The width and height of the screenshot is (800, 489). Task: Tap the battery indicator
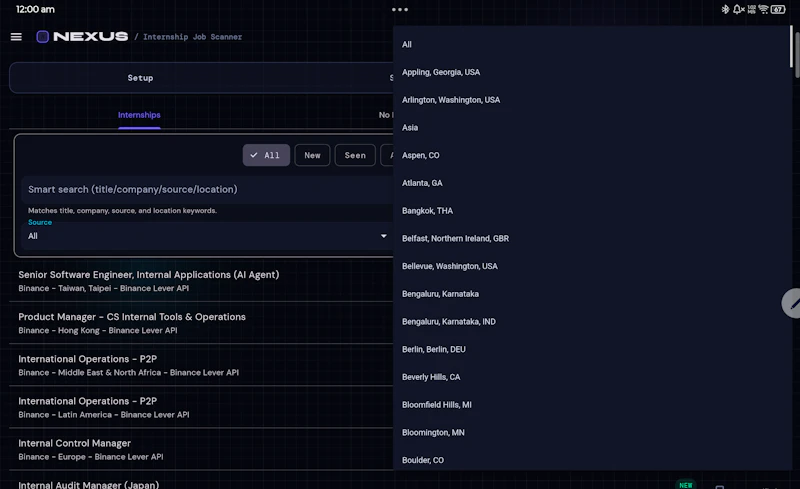point(778,9)
